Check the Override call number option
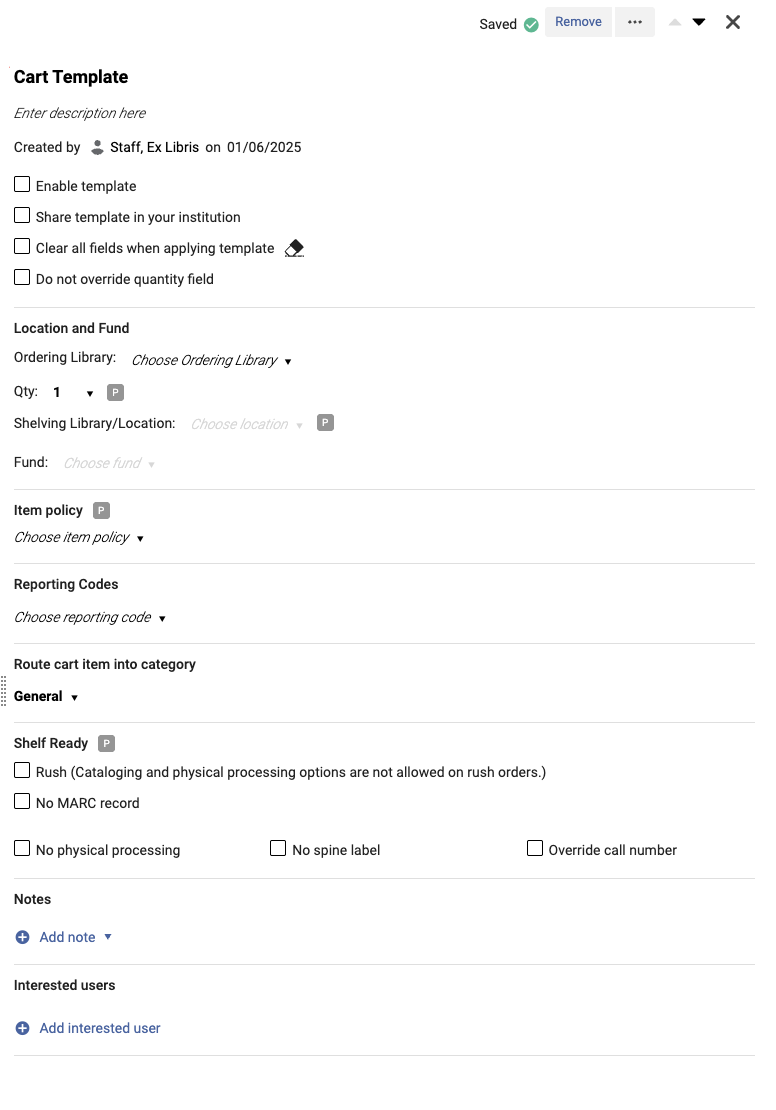Image resolution: width=776 pixels, height=1110 pixels. 535,849
